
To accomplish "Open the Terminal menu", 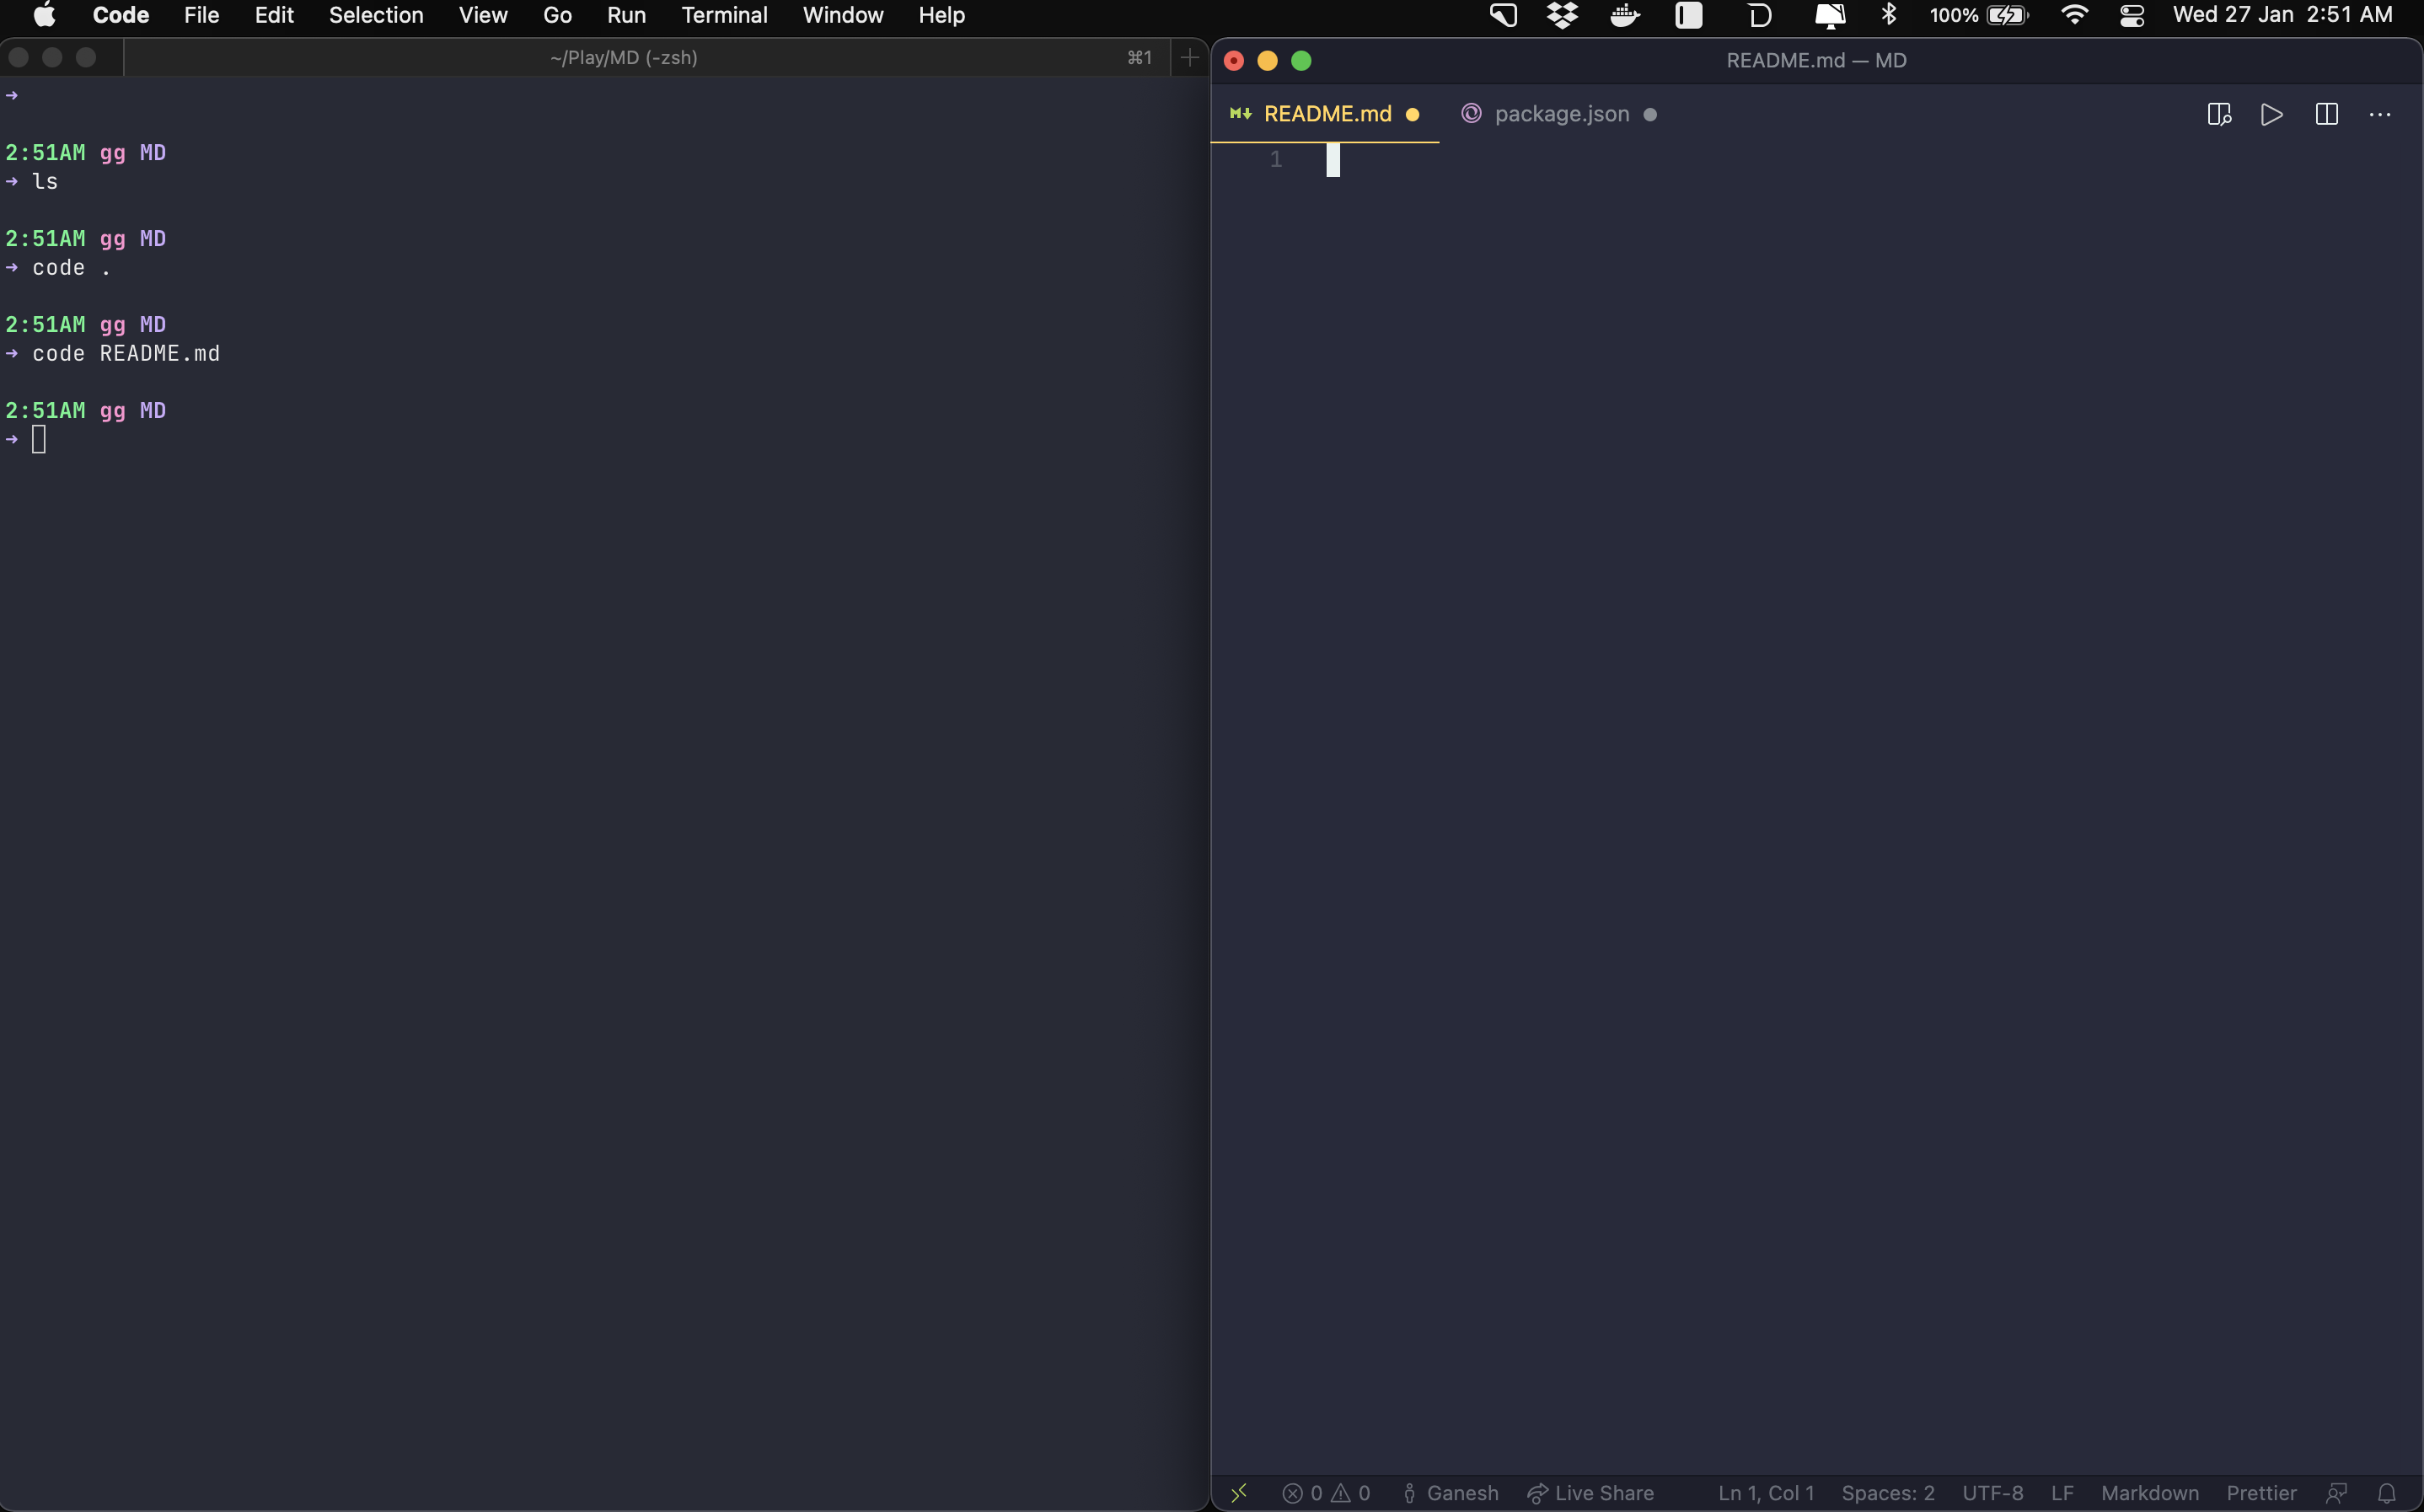I will 724,15.
